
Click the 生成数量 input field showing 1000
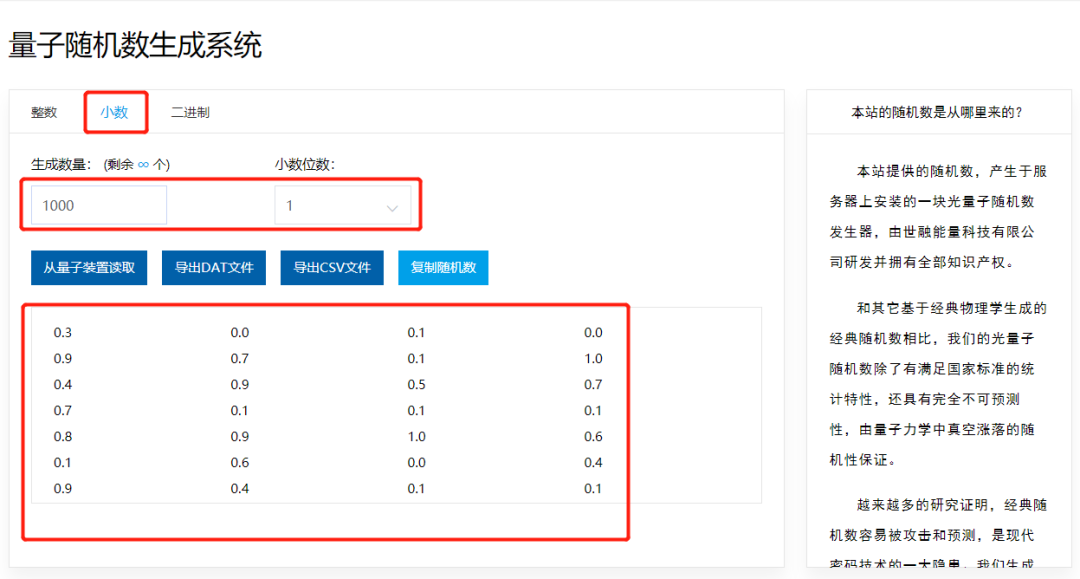tap(98, 206)
